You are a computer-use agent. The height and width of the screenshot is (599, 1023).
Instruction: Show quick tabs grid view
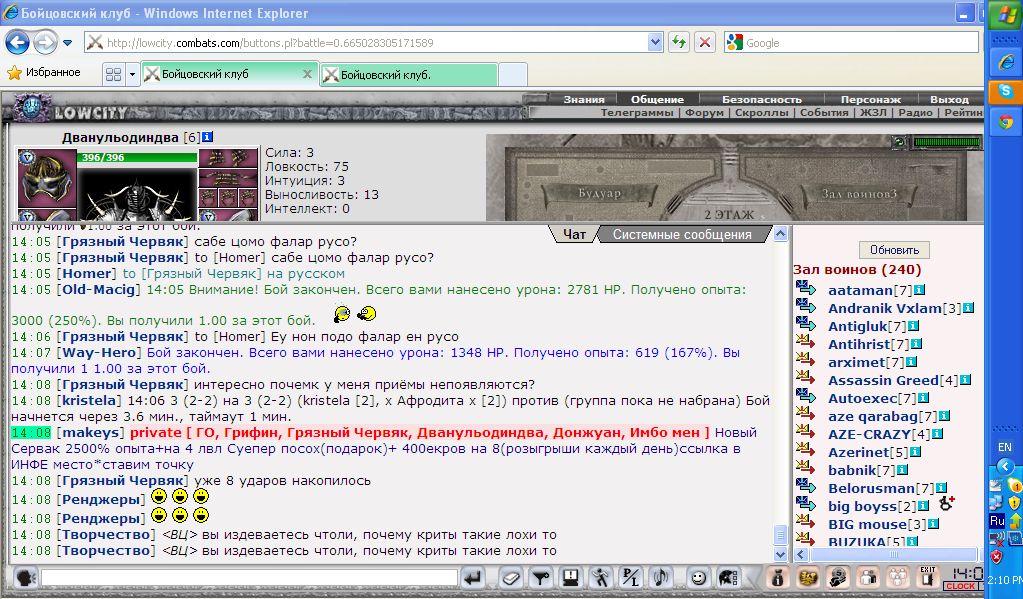(x=114, y=74)
